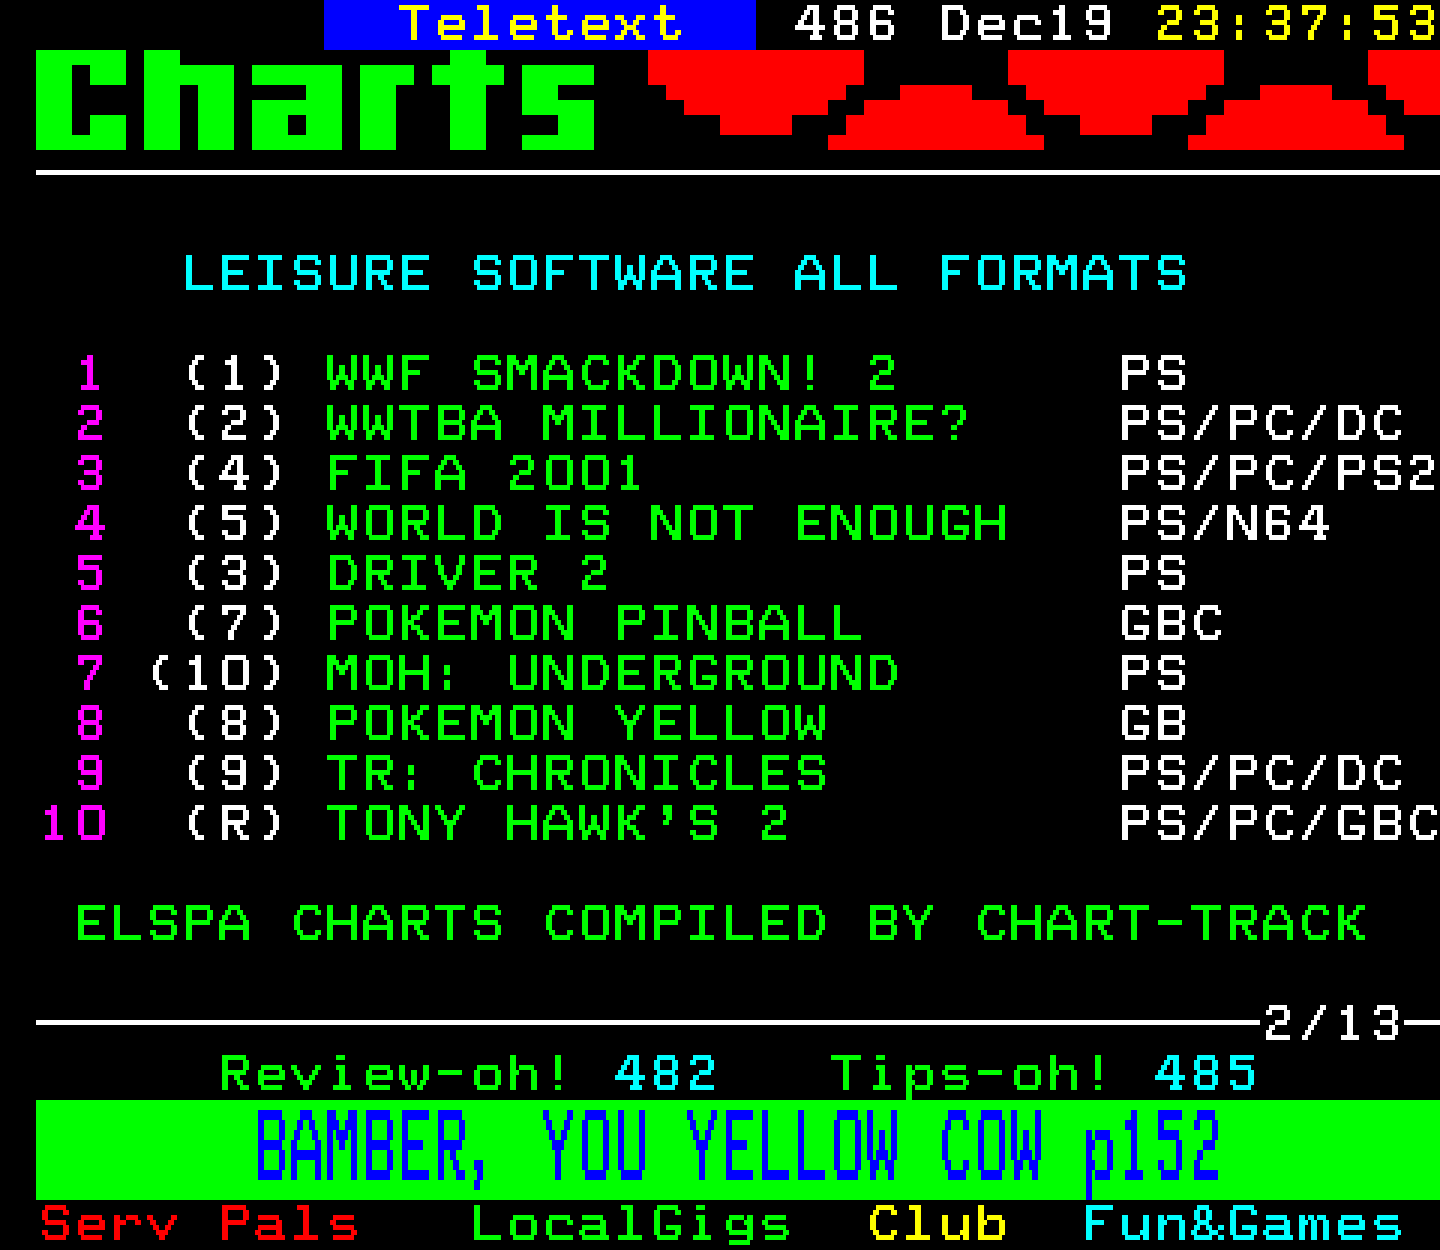
Task: Click the FIFA 2001 chart entry
Action: [x=484, y=474]
